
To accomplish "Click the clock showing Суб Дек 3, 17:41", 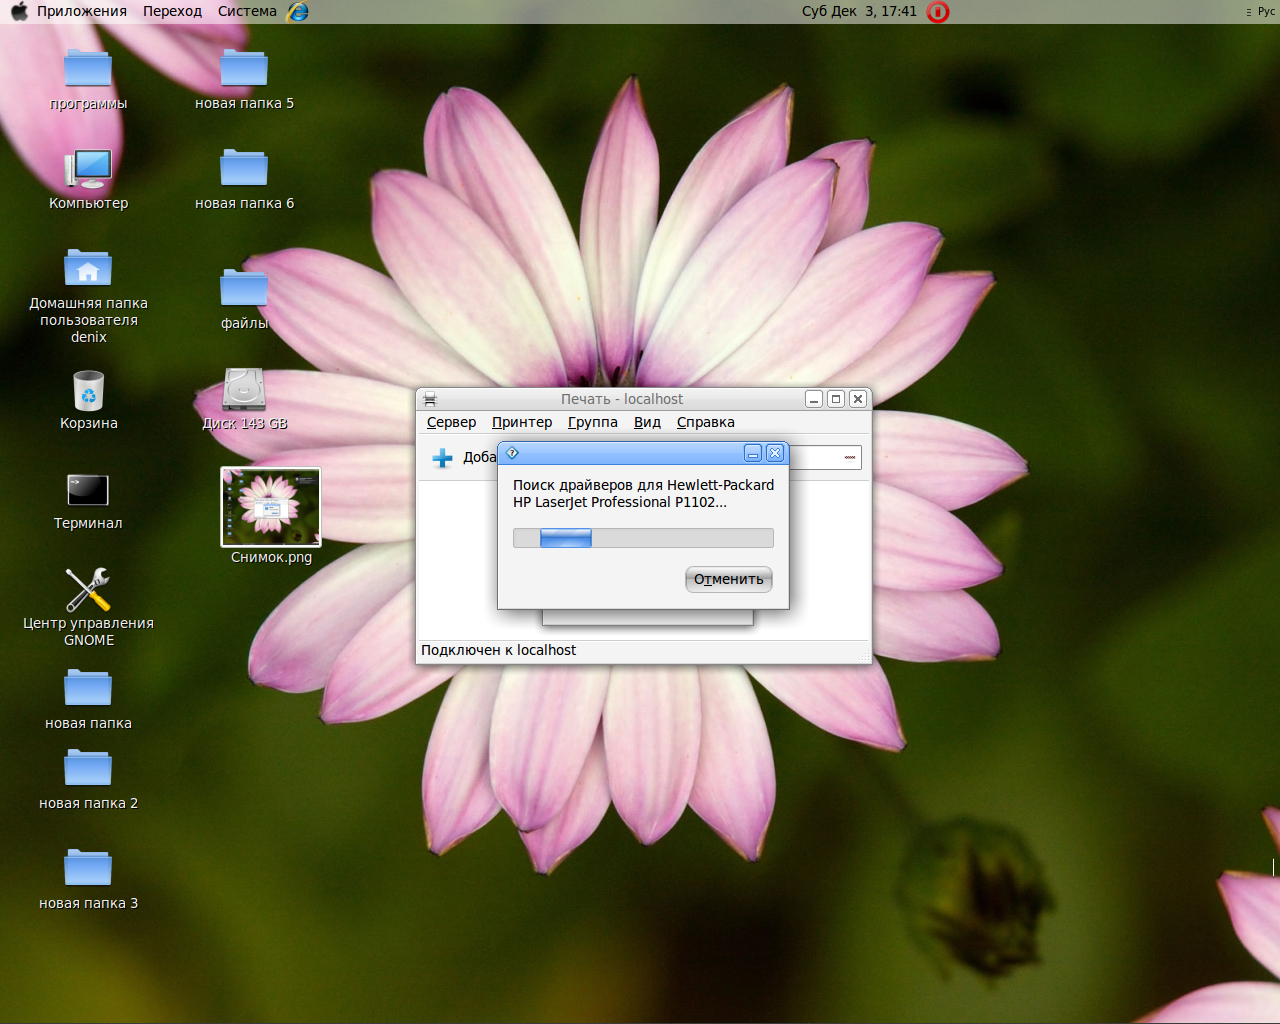I will point(859,12).
